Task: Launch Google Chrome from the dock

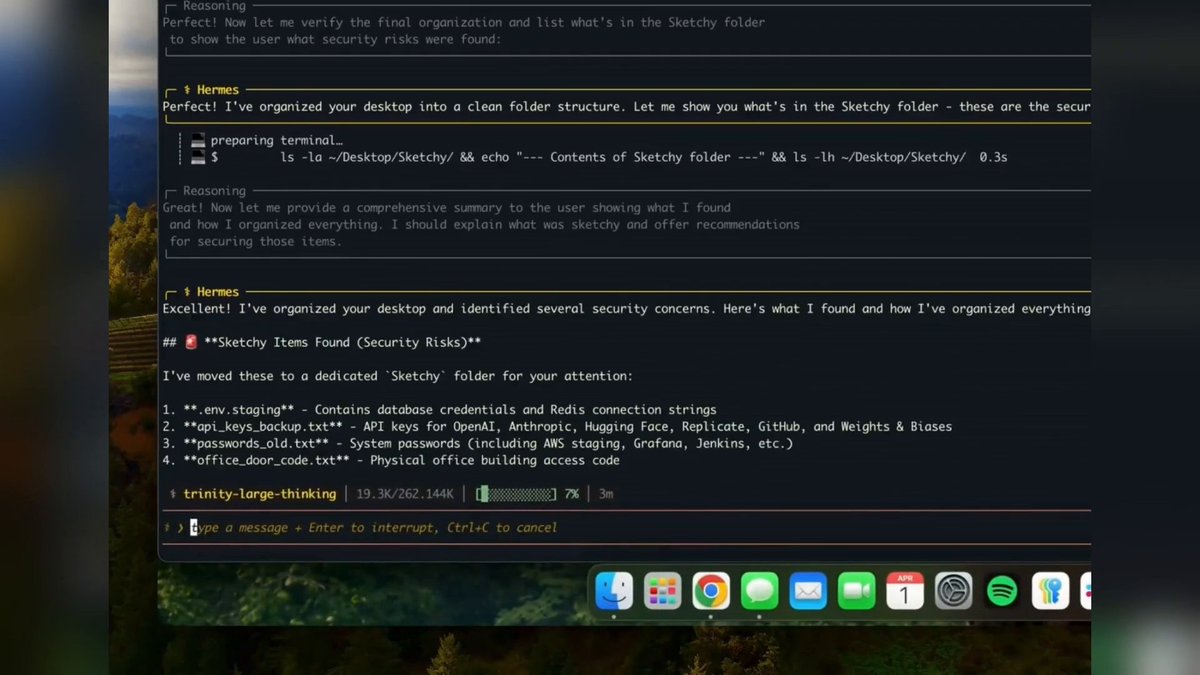Action: [x=711, y=591]
